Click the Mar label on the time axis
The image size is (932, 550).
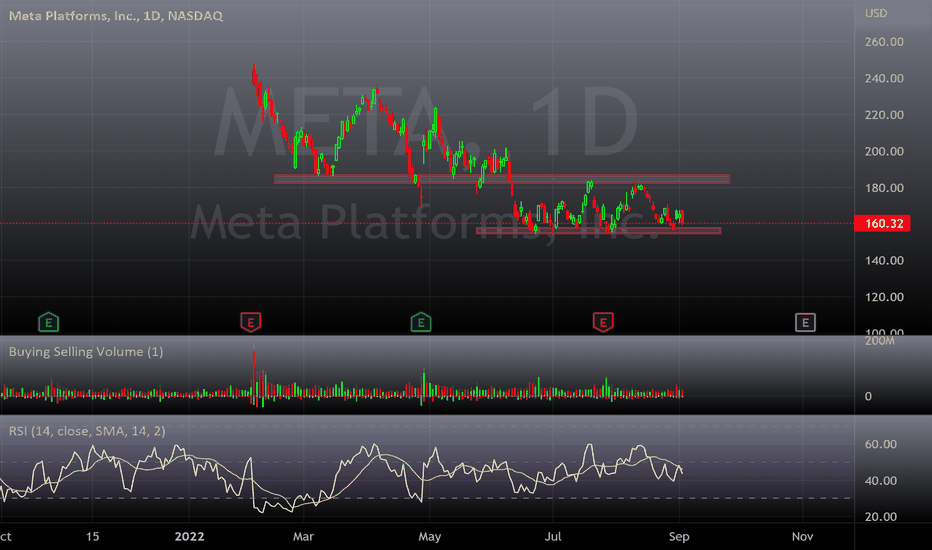pyautogui.click(x=303, y=536)
